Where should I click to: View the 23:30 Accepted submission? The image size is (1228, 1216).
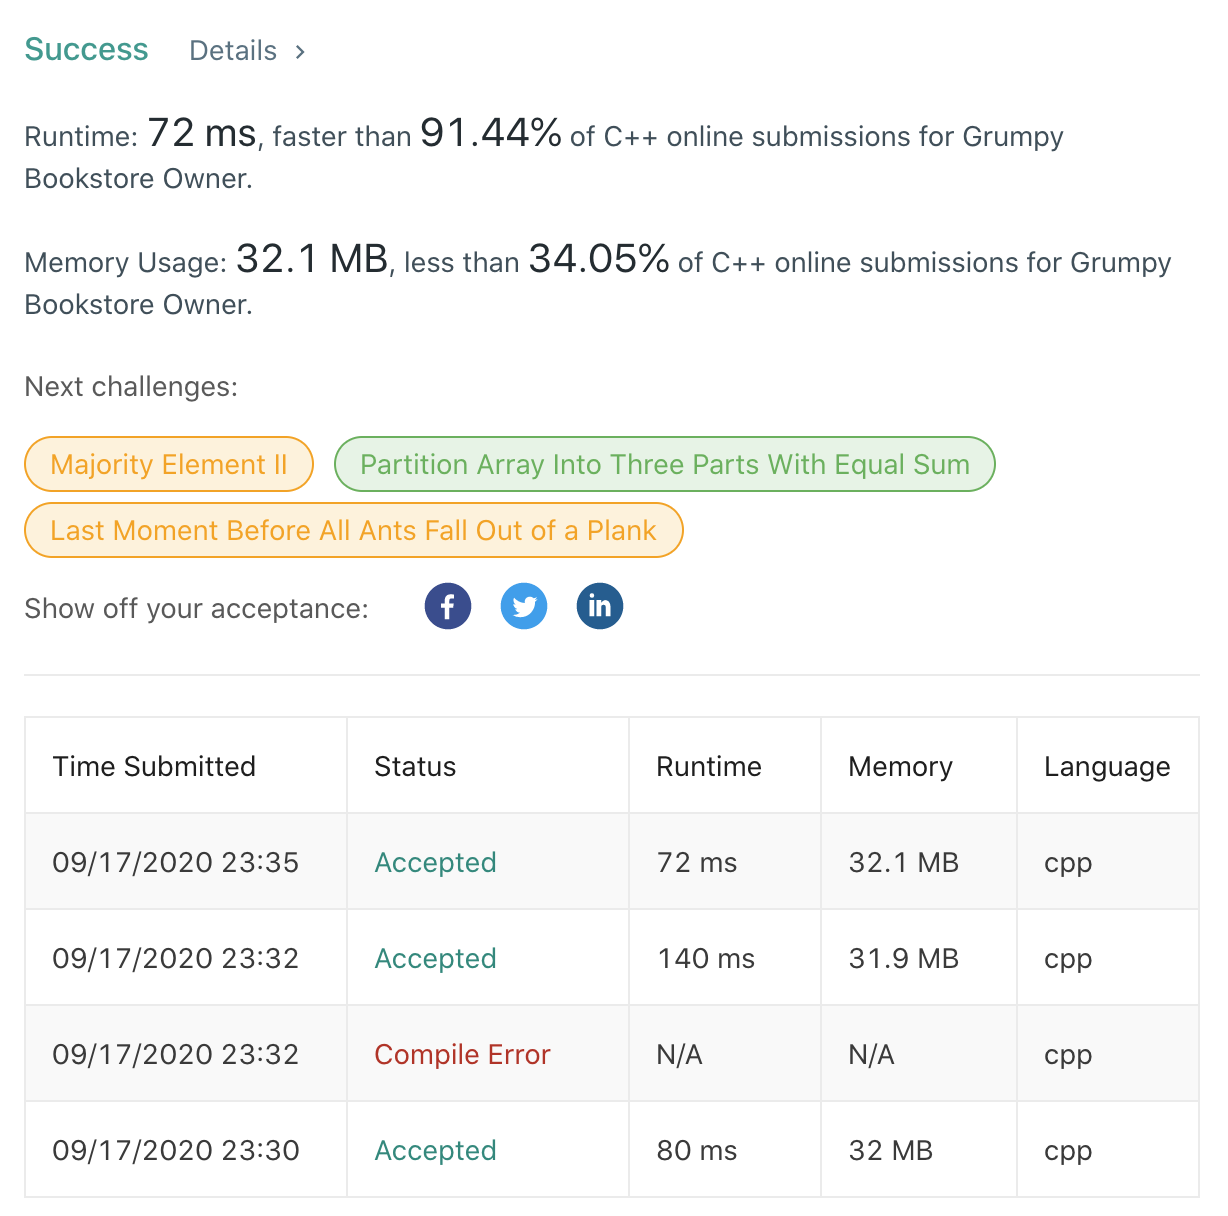(x=435, y=1150)
